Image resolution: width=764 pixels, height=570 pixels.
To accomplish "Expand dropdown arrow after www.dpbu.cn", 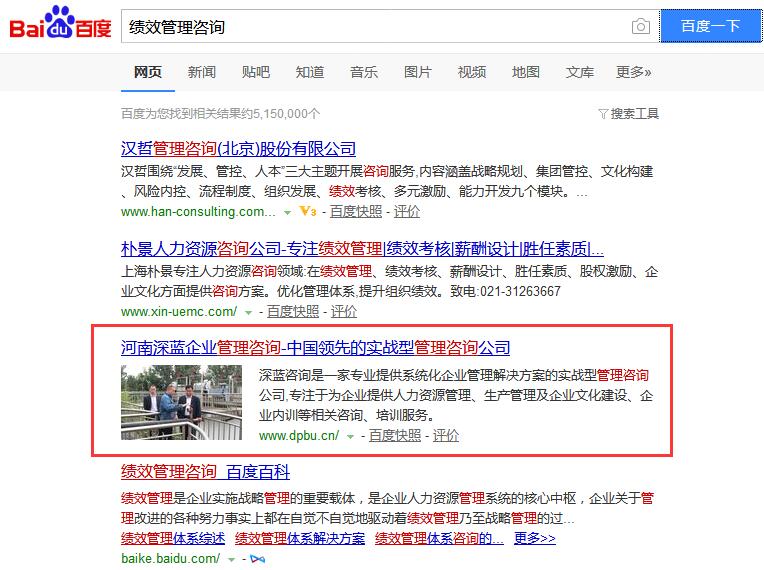I will click(349, 436).
